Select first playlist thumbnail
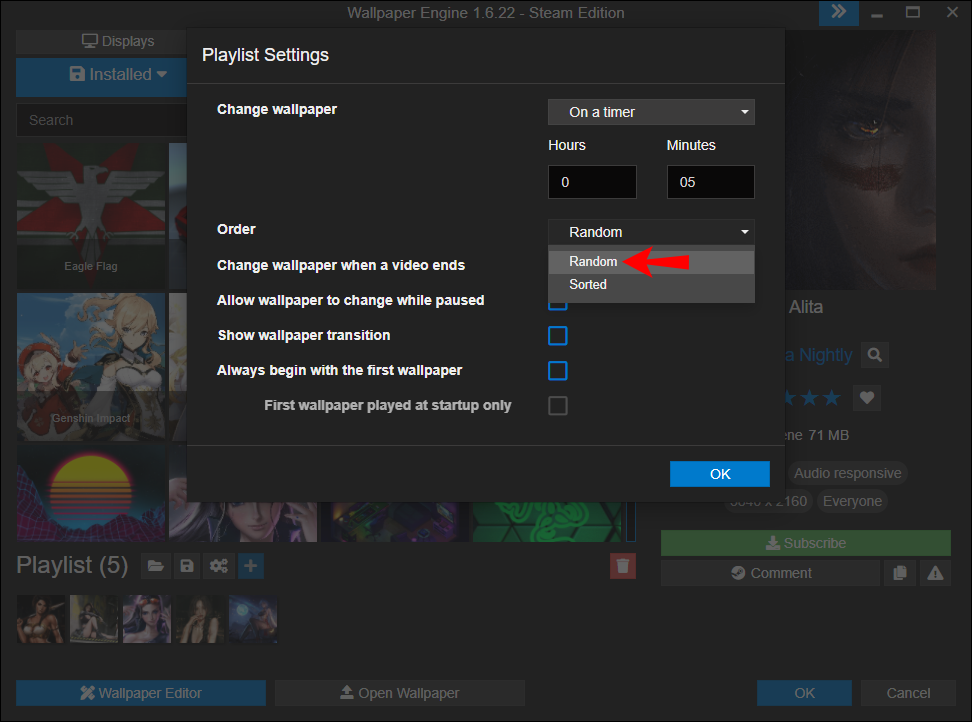Viewport: 972px width, 722px height. (x=40, y=619)
